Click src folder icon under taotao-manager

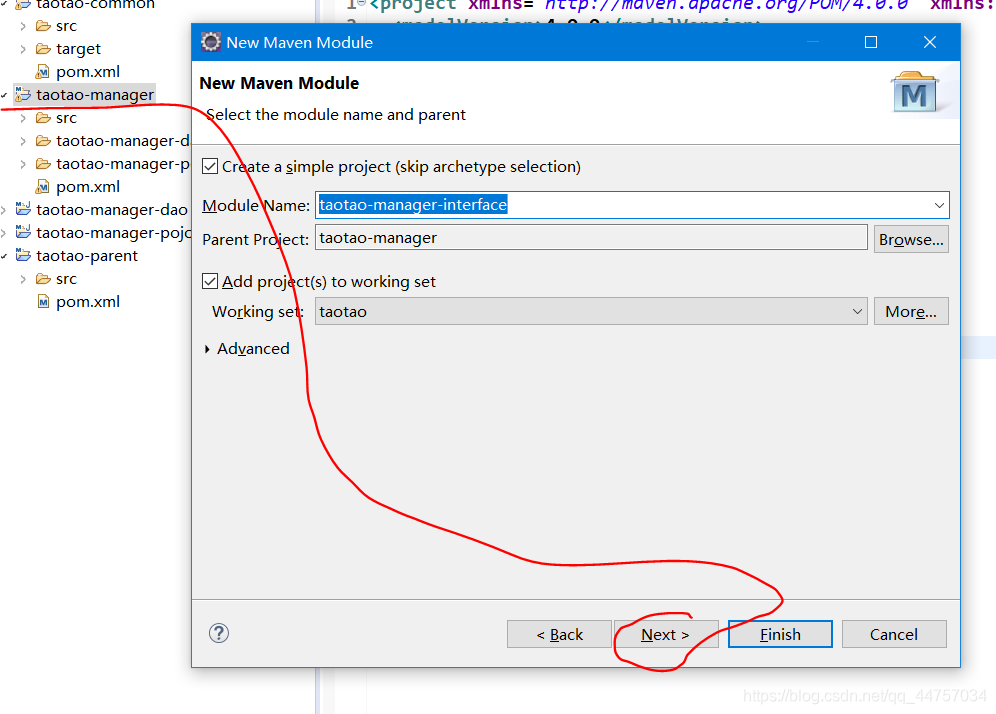click(x=43, y=118)
